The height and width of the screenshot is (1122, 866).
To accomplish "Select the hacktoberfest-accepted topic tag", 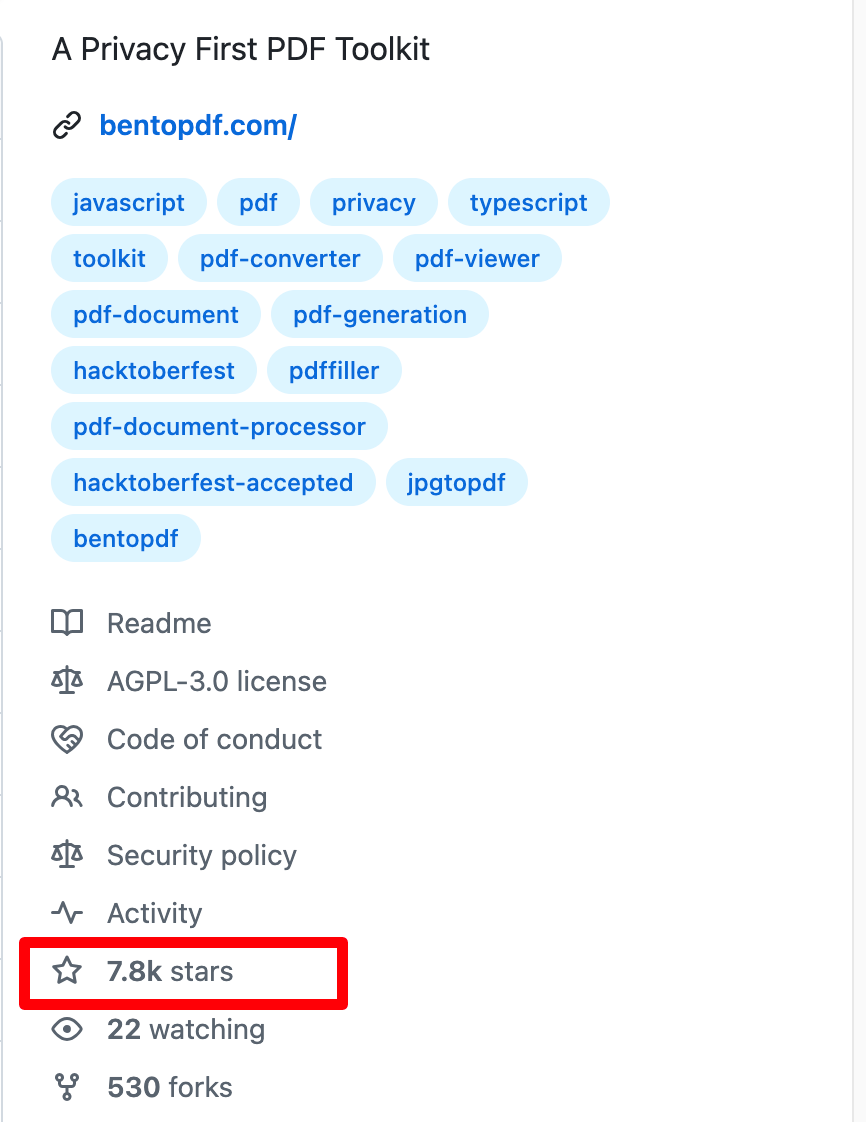I will [x=213, y=483].
